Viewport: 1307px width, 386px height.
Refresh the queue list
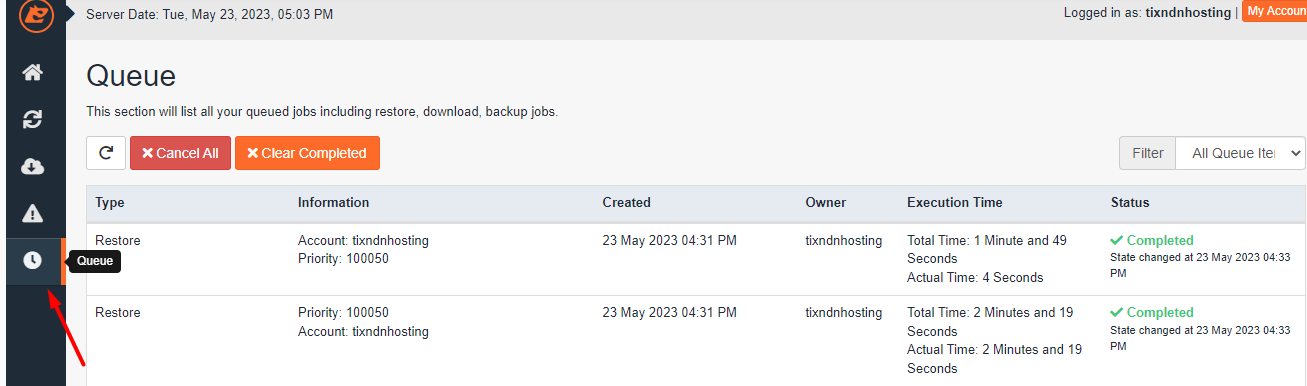[106, 153]
